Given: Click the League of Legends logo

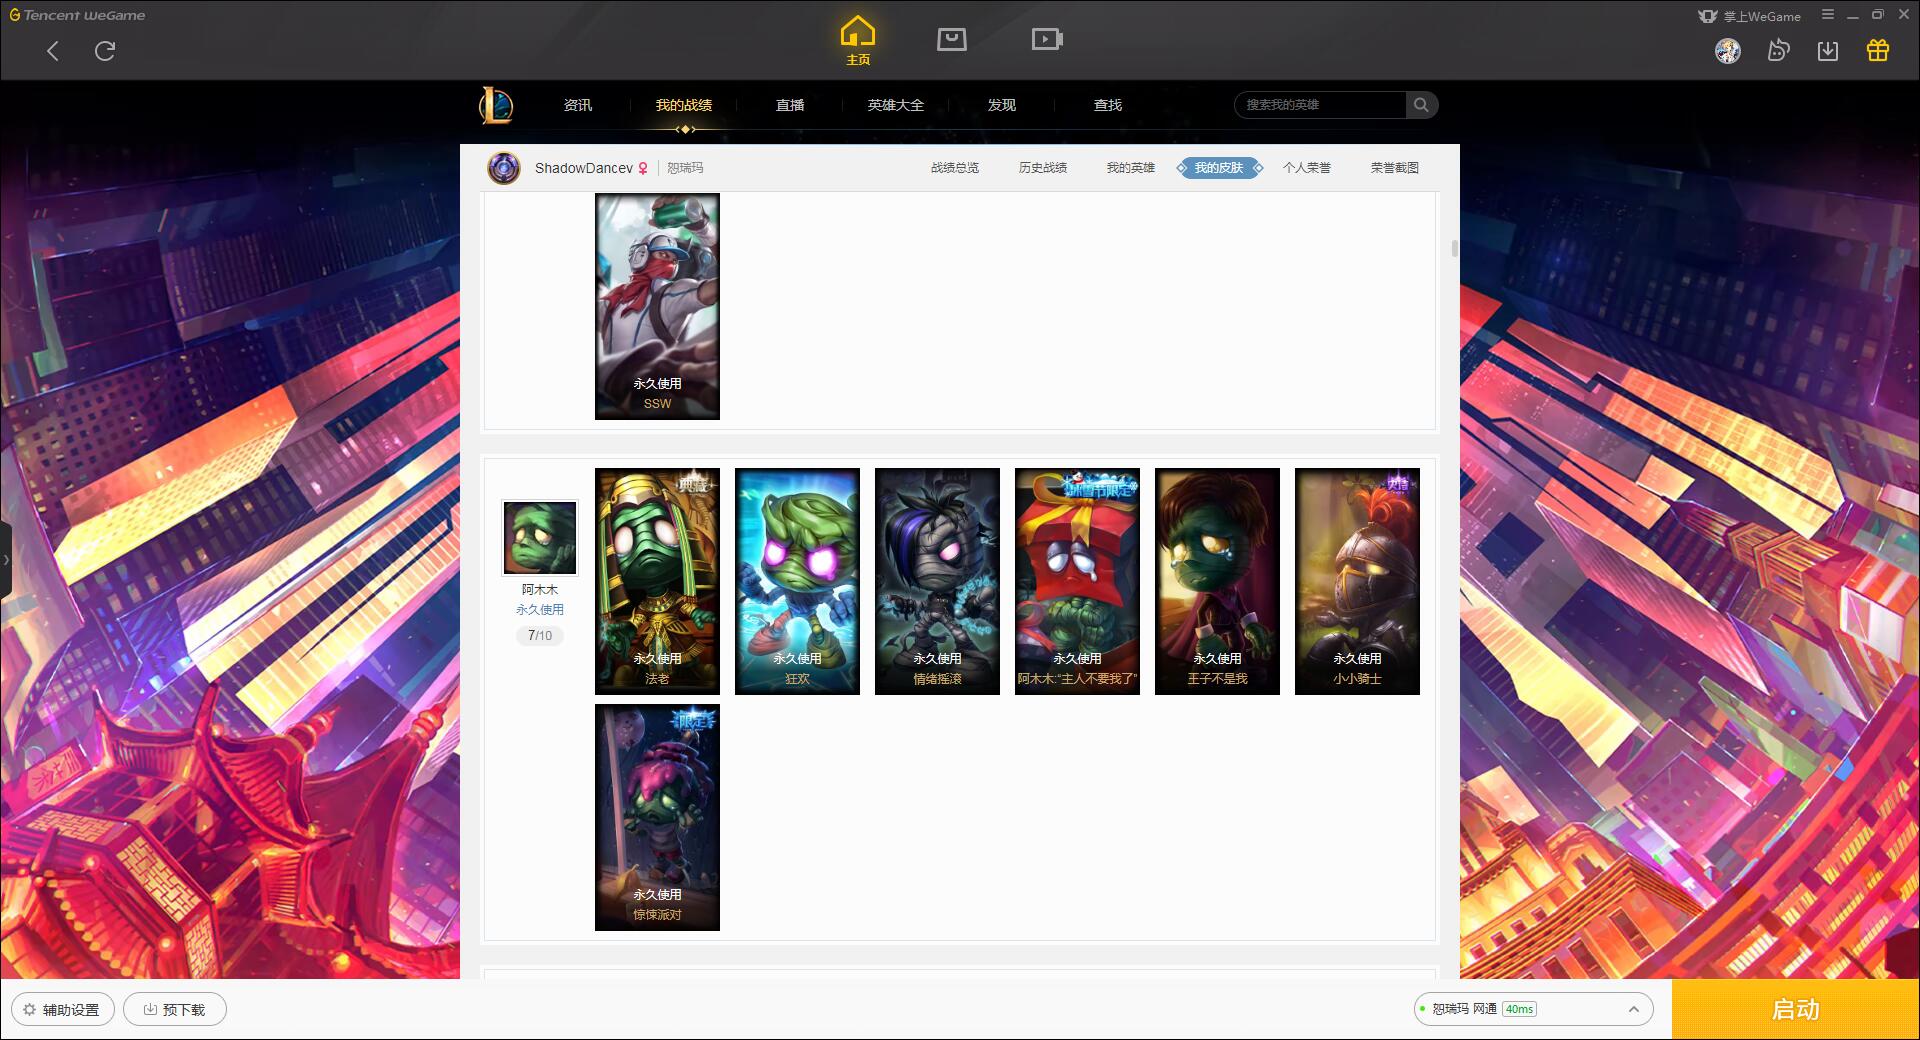Looking at the screenshot, I should click(496, 105).
